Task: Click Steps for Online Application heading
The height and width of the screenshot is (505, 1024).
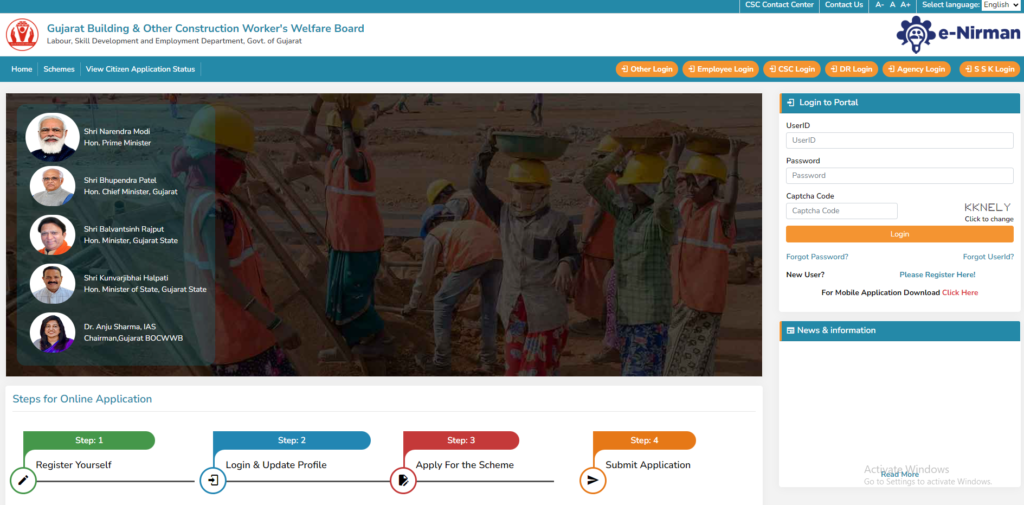Action: tap(82, 399)
